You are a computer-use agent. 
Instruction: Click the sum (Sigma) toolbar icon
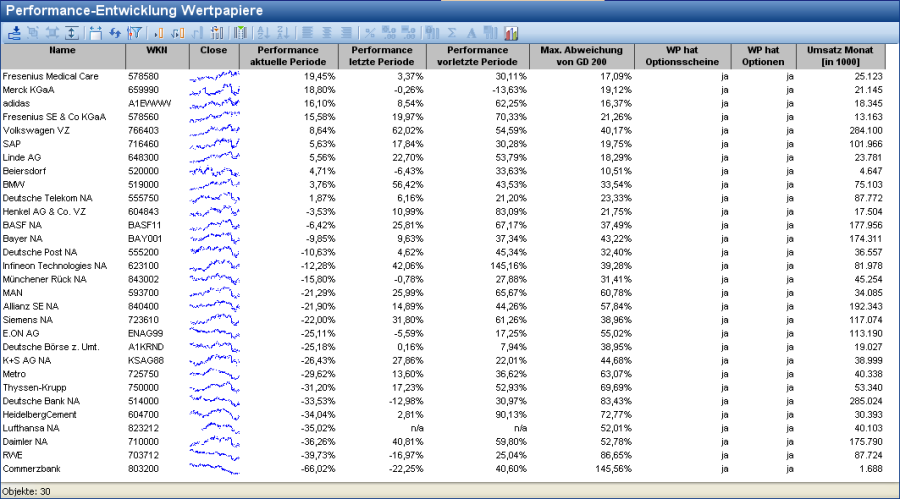tap(452, 33)
